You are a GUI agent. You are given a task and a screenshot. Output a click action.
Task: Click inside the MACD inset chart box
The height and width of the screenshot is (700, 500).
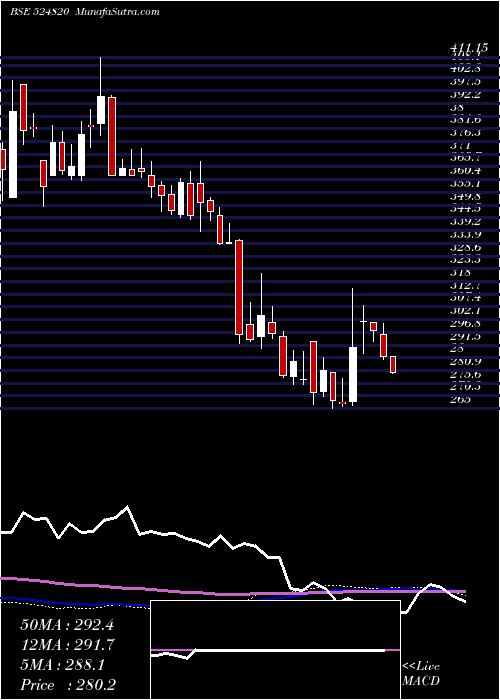coord(275,650)
